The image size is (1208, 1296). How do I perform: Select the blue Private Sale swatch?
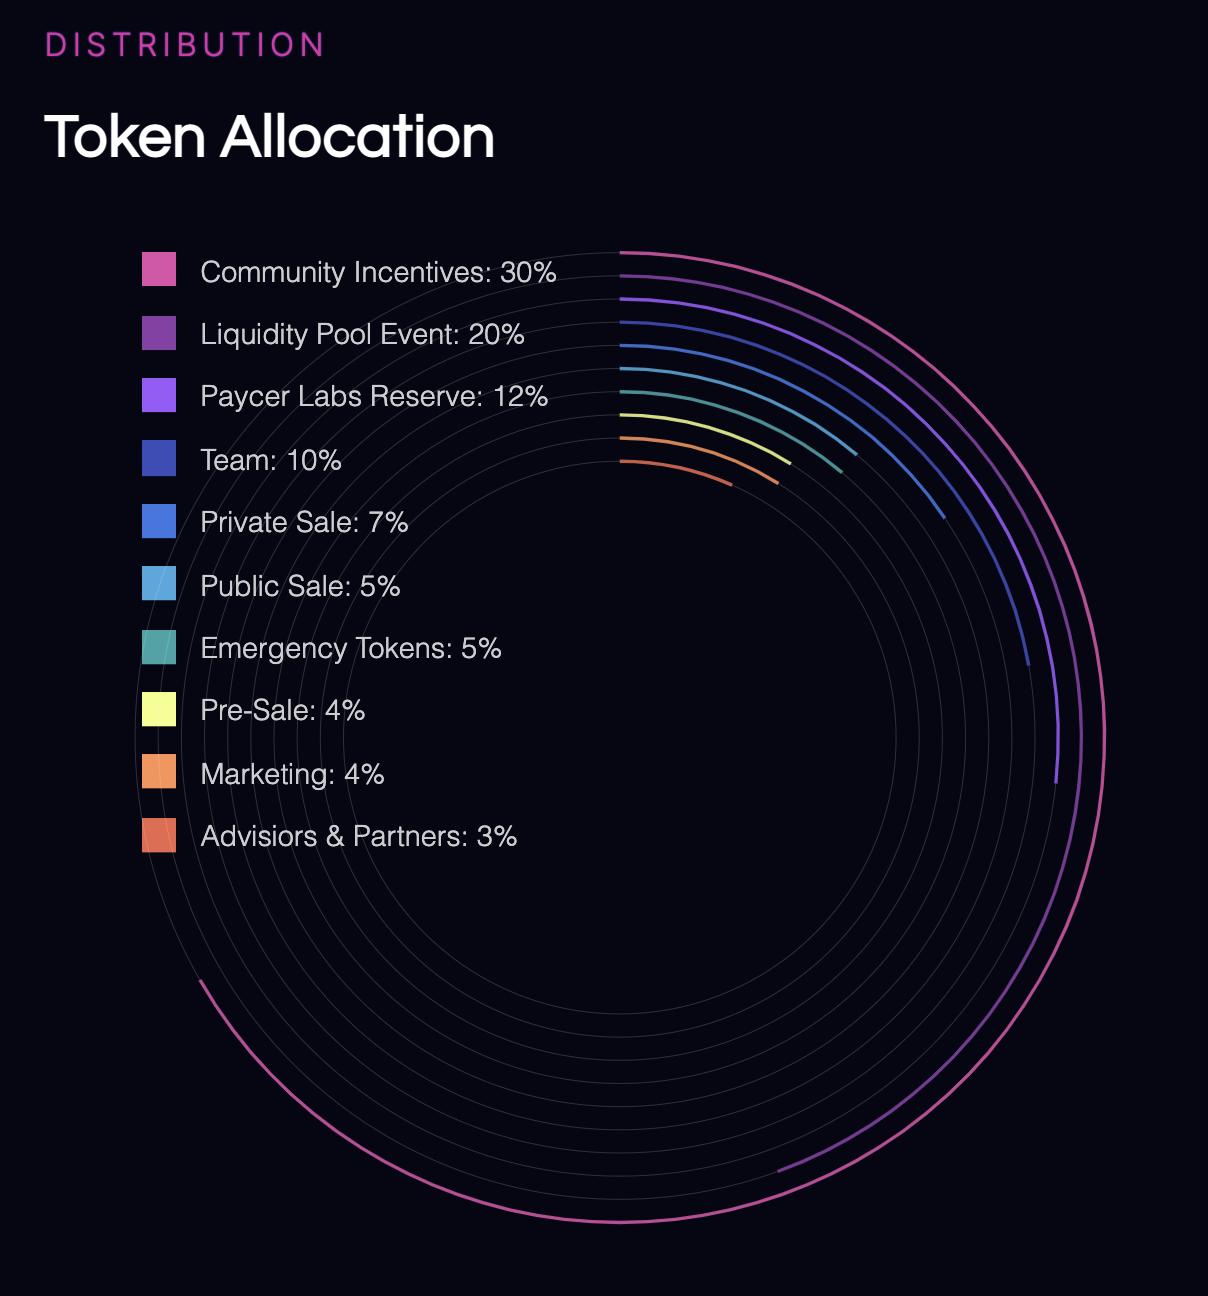point(159,521)
